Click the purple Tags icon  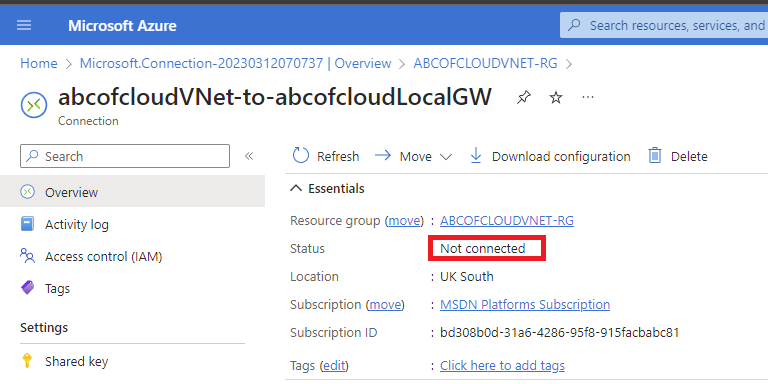point(27,288)
